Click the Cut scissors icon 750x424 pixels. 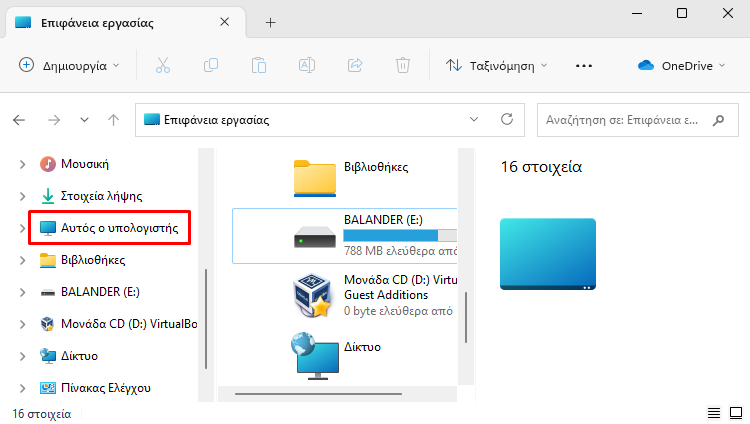pos(163,65)
